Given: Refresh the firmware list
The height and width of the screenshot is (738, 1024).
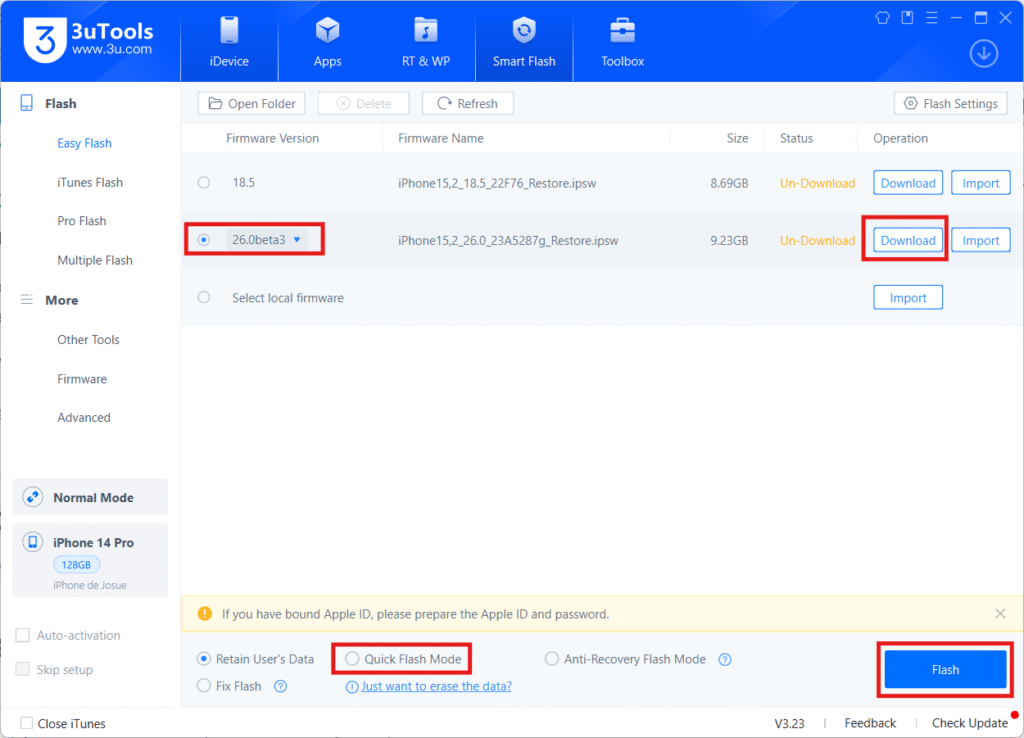Looking at the screenshot, I should [x=468, y=103].
